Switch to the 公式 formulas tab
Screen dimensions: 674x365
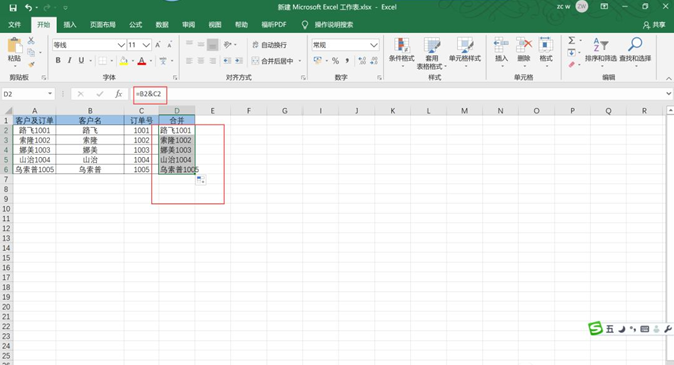(x=135, y=25)
